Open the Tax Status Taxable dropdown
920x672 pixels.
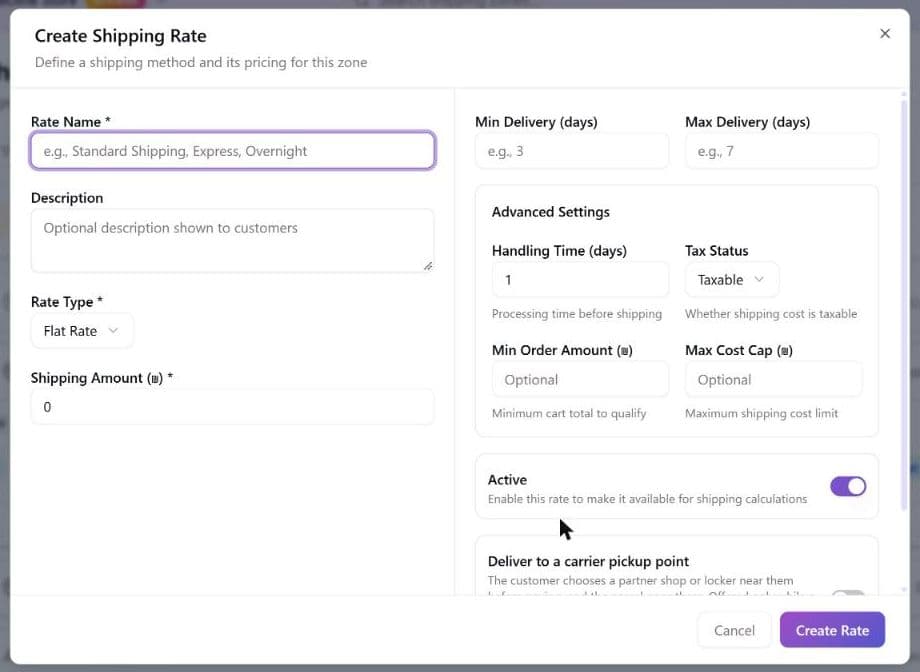(732, 279)
